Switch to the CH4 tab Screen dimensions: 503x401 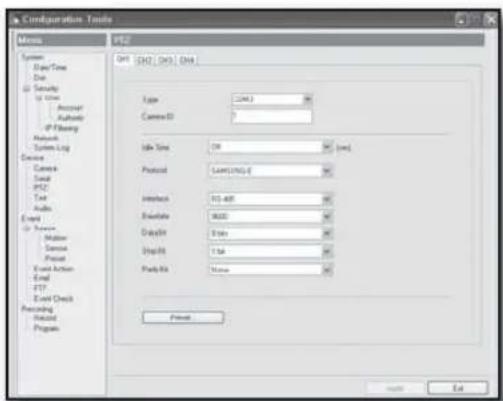(187, 60)
